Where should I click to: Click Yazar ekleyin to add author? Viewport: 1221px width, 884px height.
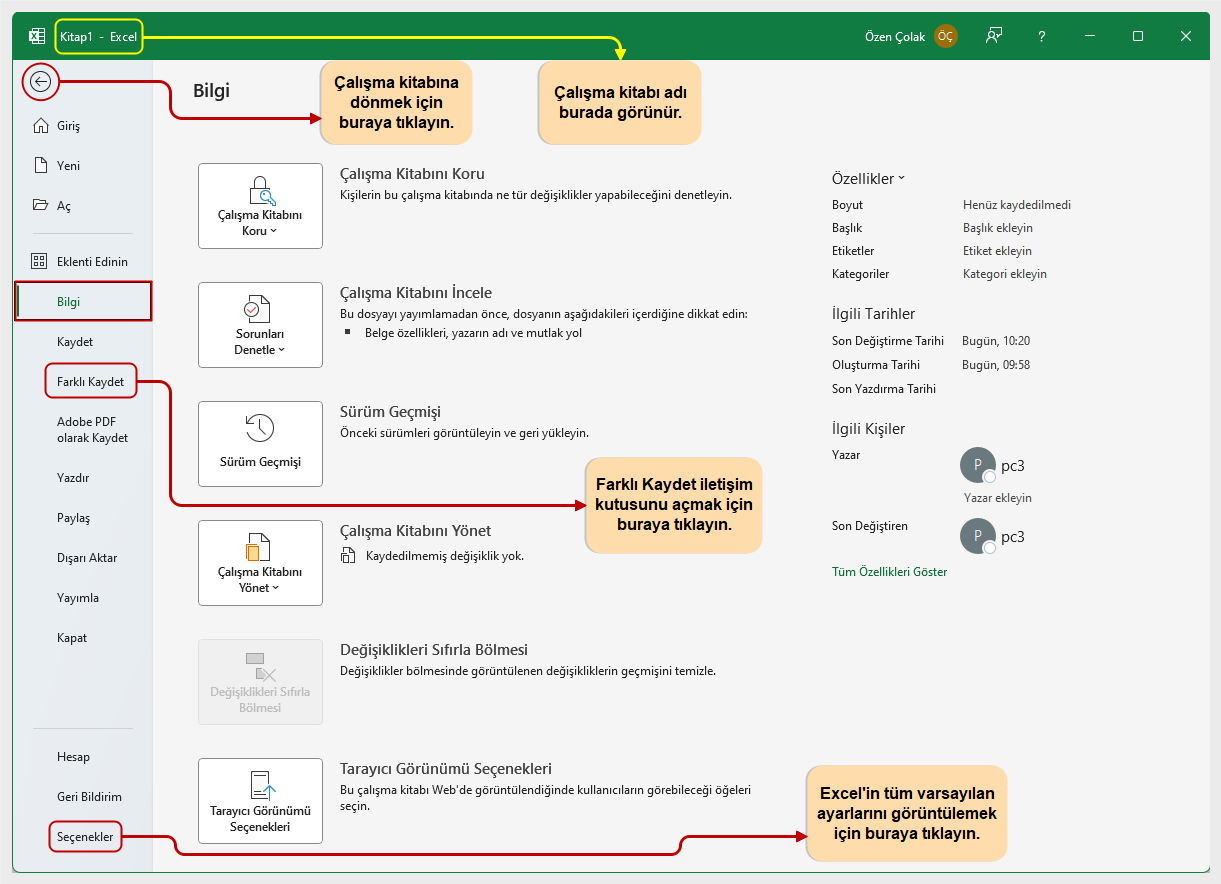coord(998,498)
